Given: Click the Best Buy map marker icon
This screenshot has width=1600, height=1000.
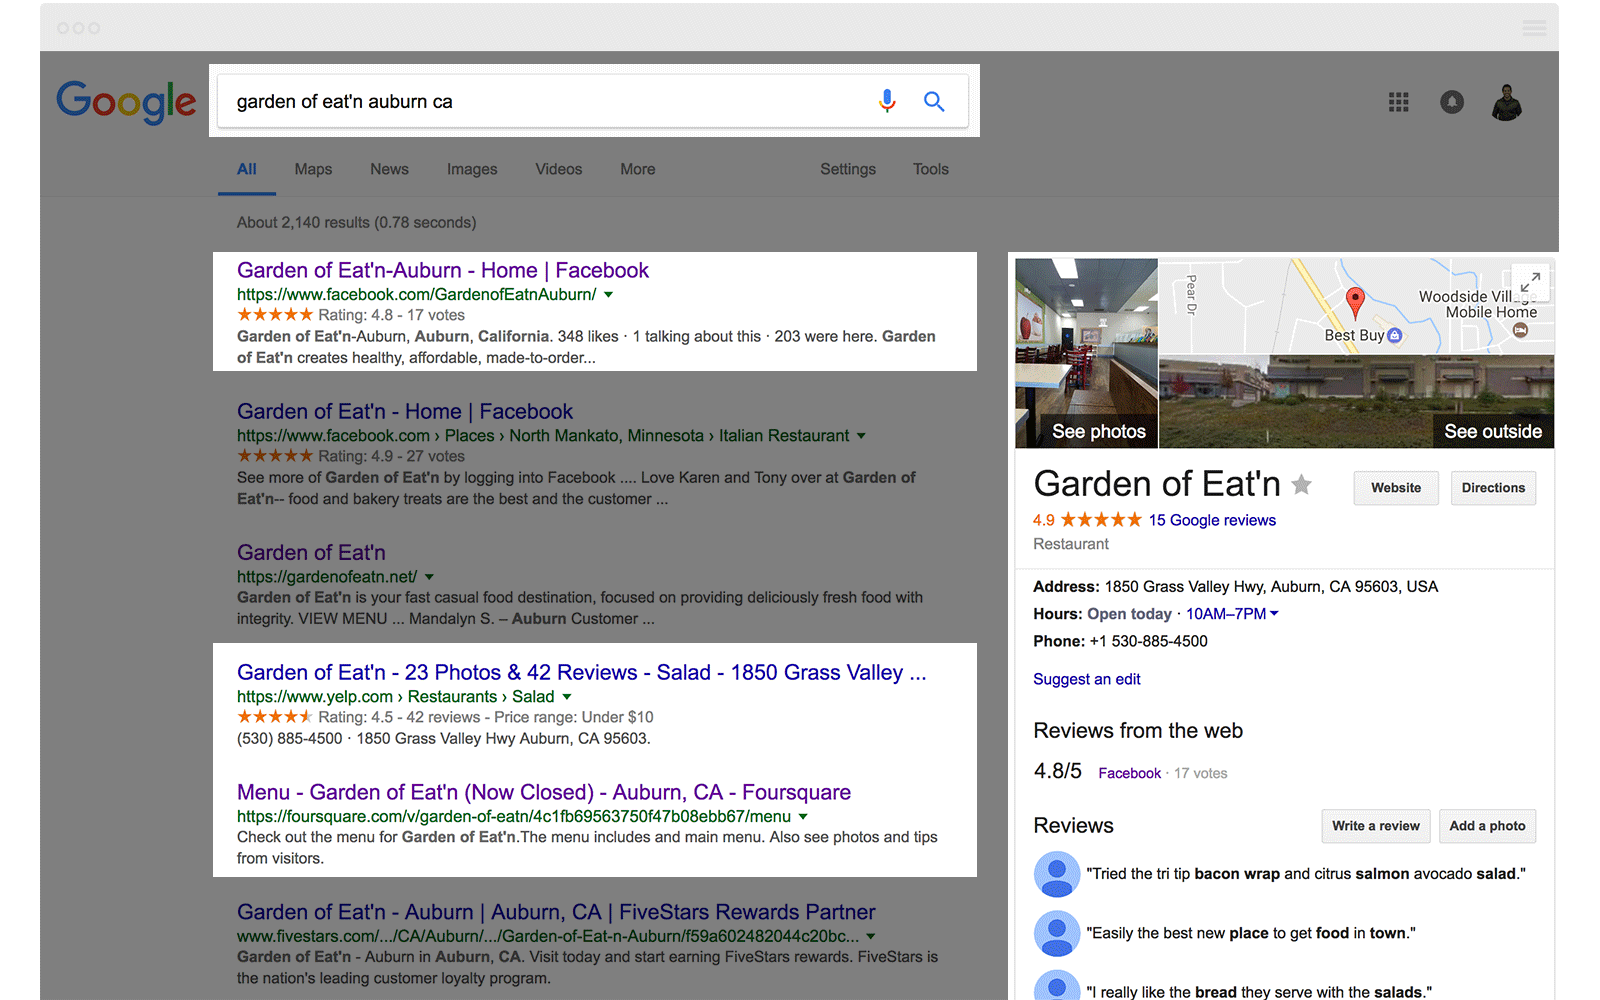Looking at the screenshot, I should tap(1395, 336).
